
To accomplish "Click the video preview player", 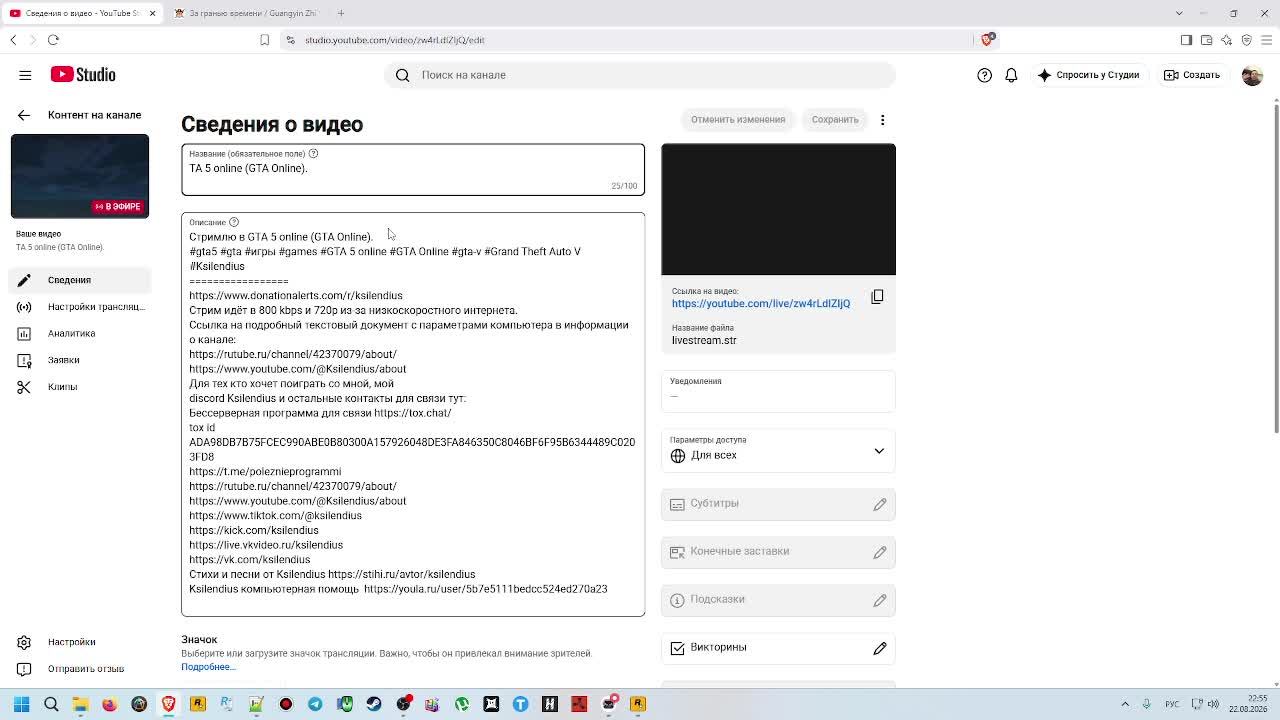I will [x=778, y=209].
